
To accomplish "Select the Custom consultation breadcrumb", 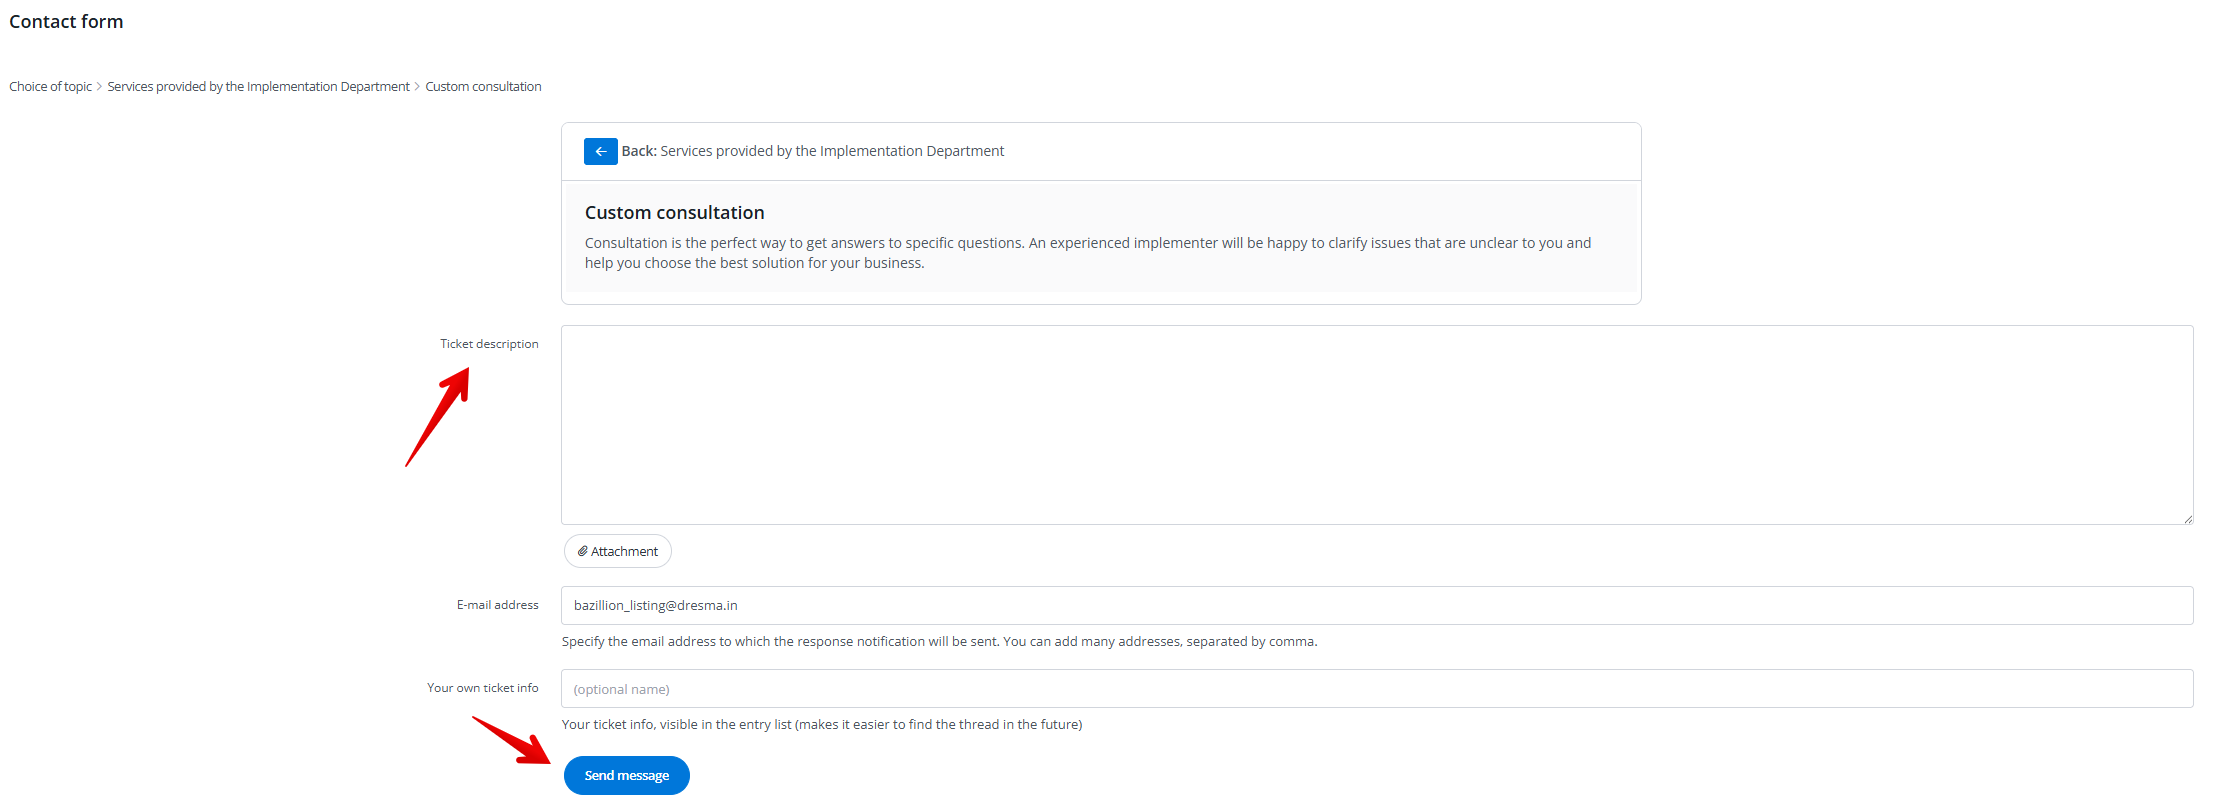I will pos(483,87).
